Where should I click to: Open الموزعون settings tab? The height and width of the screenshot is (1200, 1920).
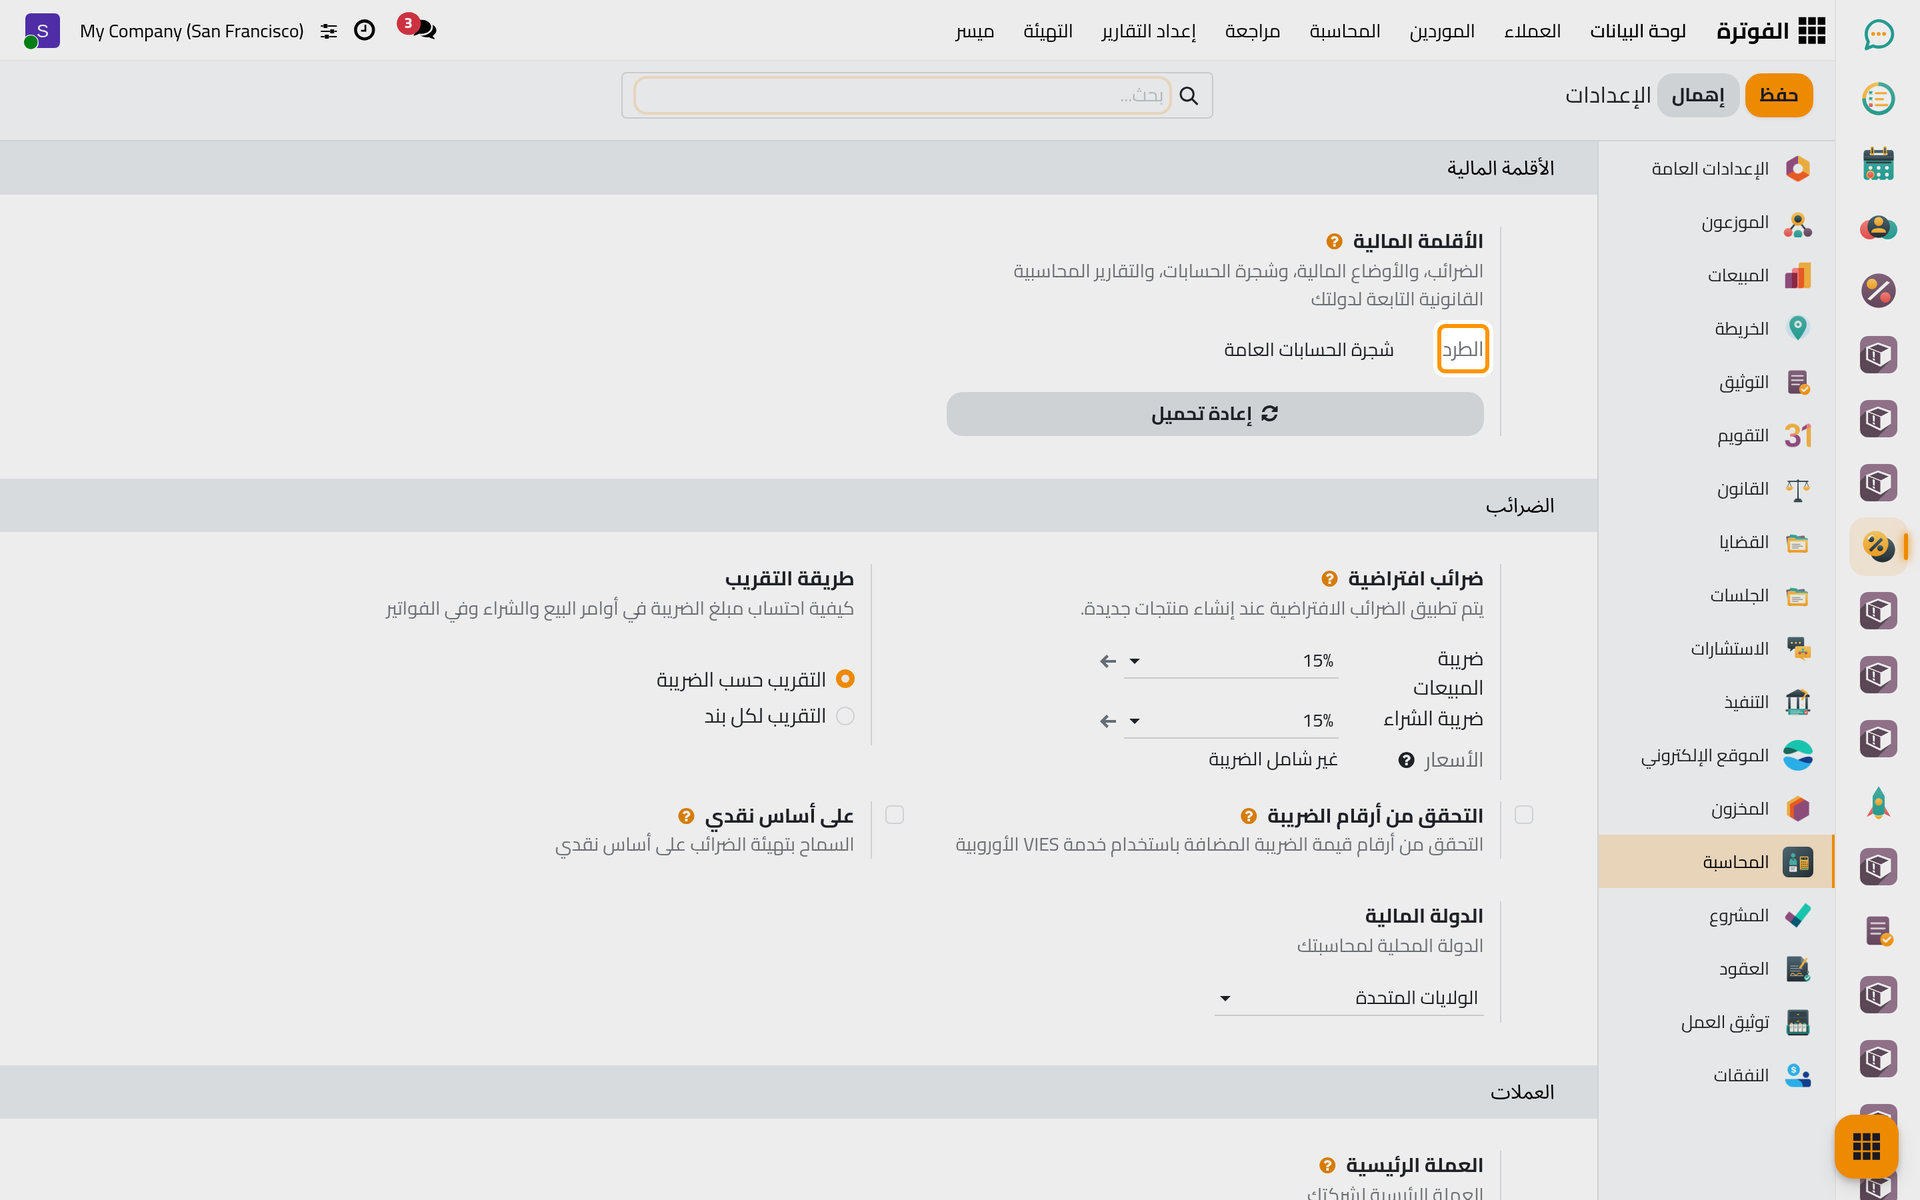click(1716, 222)
